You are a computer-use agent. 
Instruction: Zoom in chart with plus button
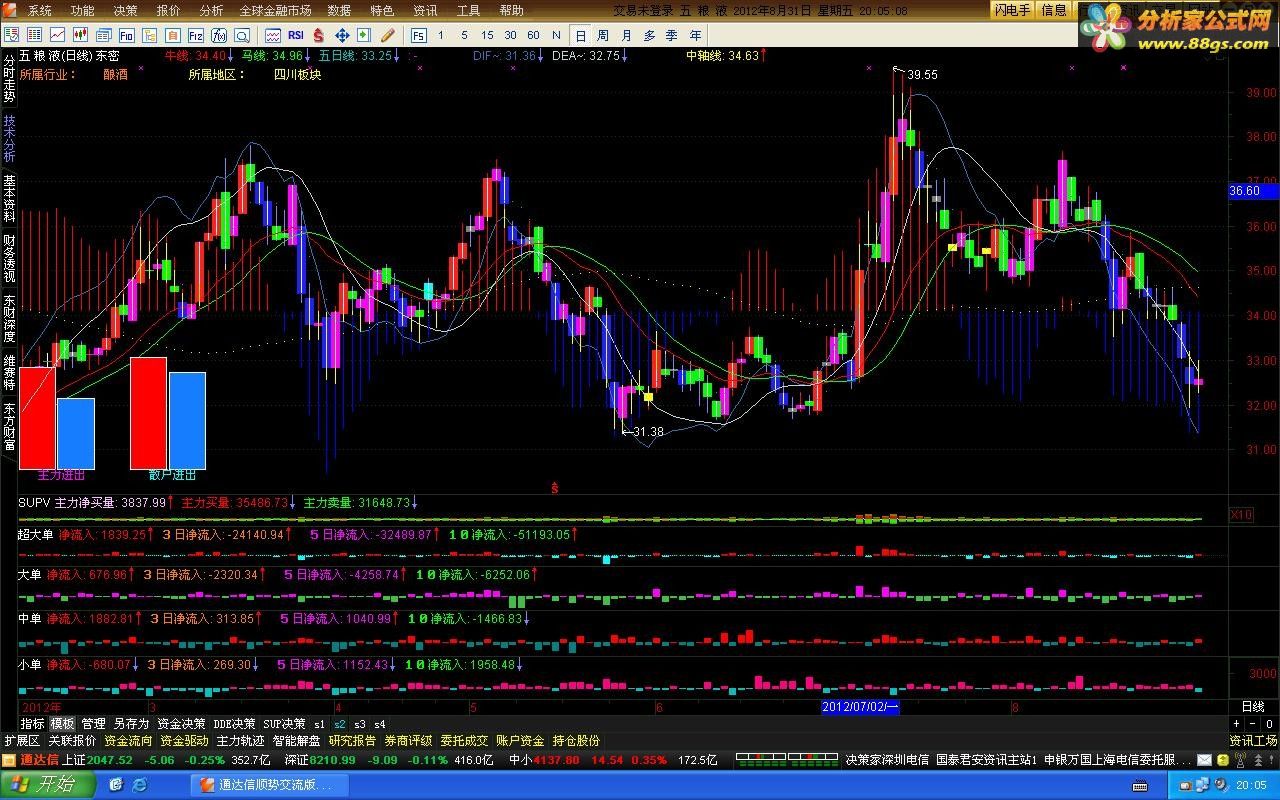[x=1237, y=723]
